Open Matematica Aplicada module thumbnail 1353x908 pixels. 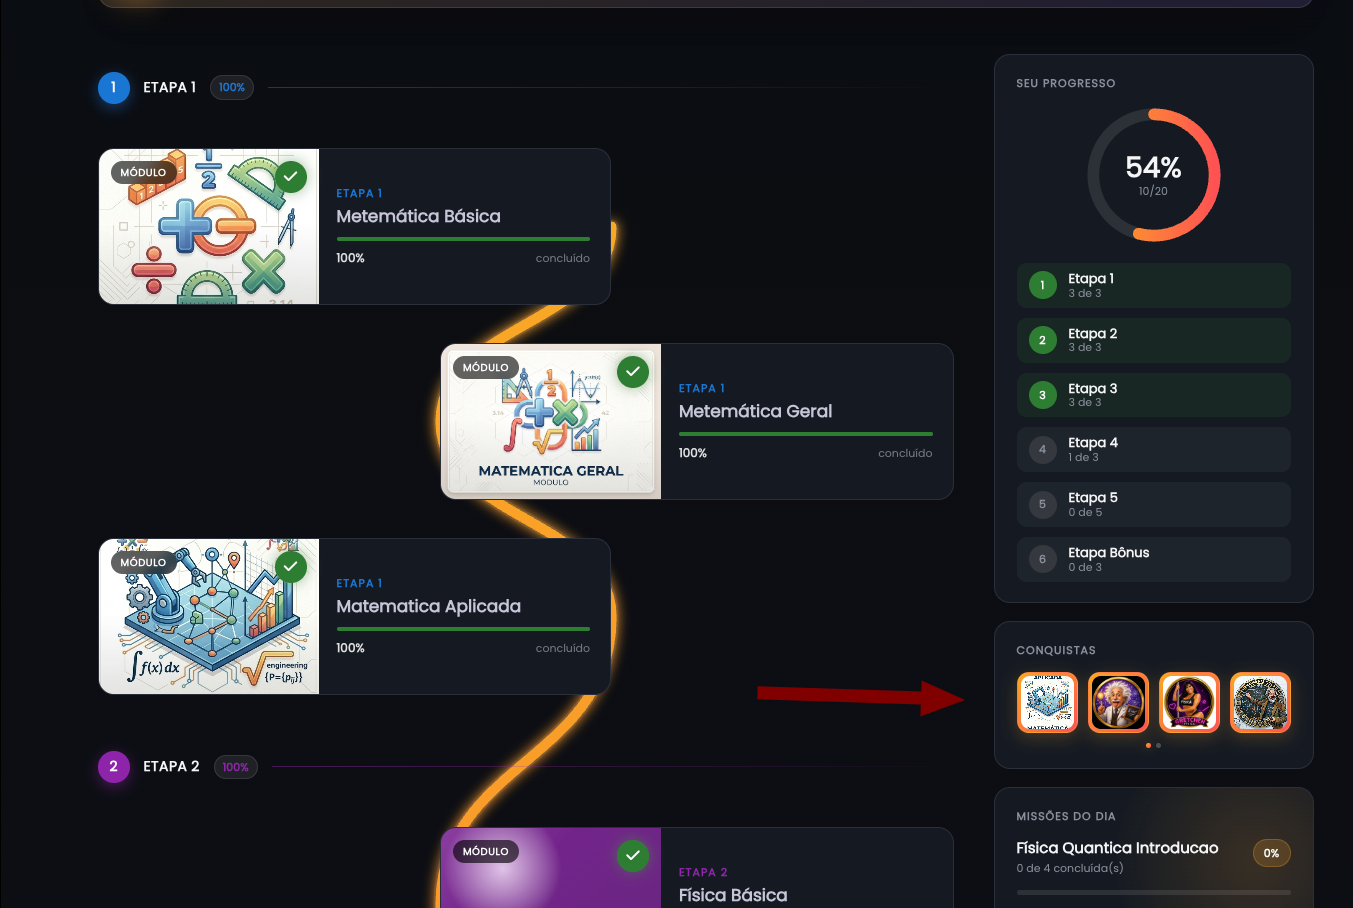(209, 616)
